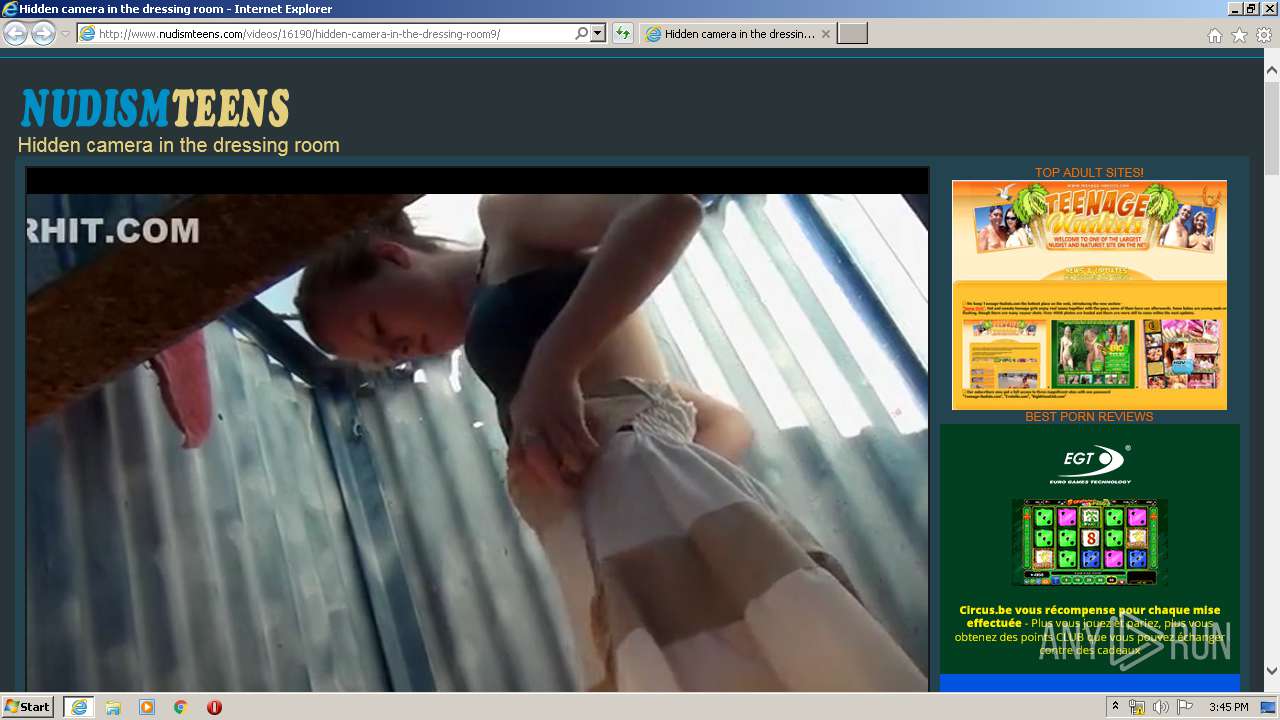Click the volume speaker tray icon
The width and height of the screenshot is (1280, 720).
coord(1160,707)
